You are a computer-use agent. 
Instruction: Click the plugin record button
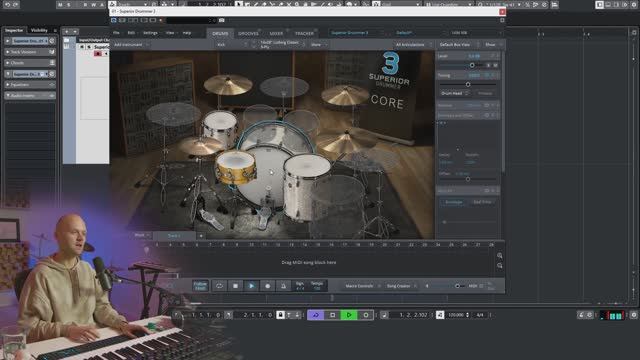coord(267,286)
